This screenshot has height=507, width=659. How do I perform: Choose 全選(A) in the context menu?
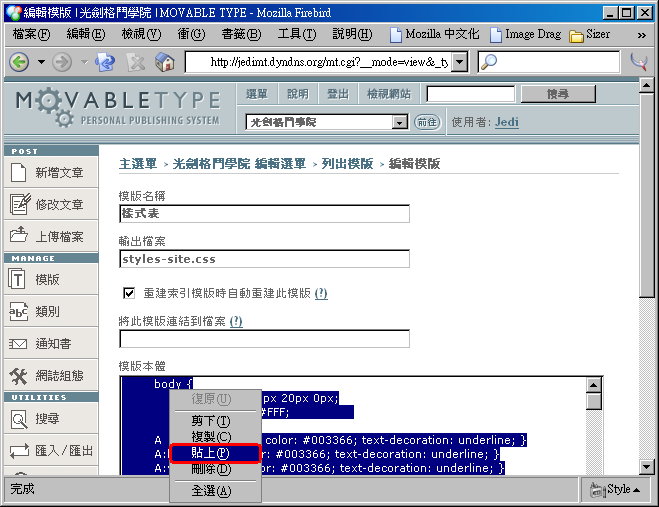pos(216,491)
